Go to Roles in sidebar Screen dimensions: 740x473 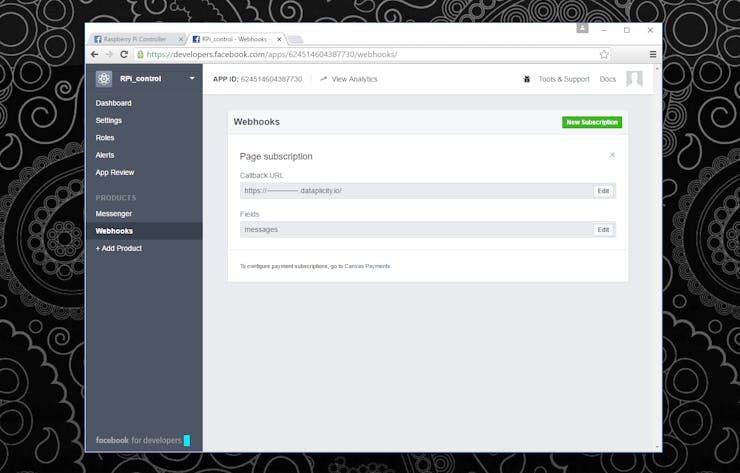(x=105, y=138)
